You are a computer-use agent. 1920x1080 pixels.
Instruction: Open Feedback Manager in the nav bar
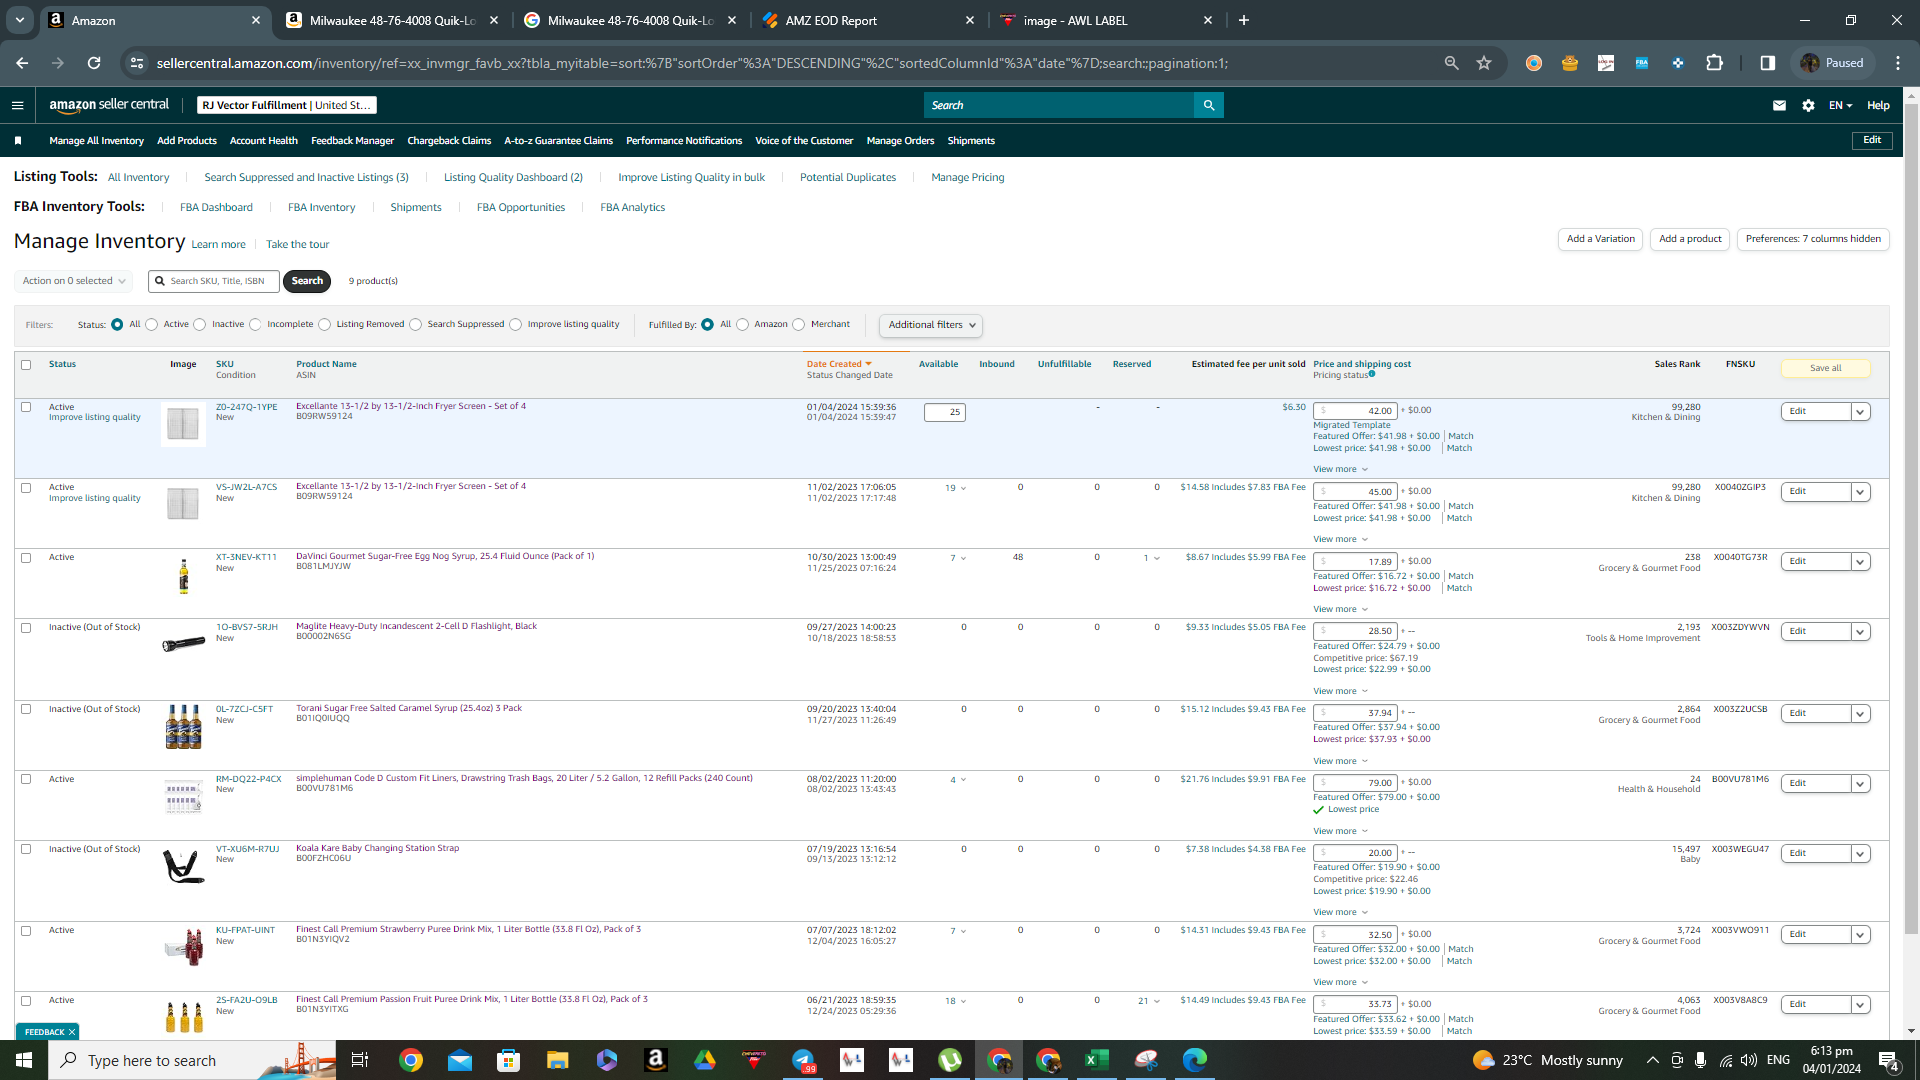(x=352, y=141)
